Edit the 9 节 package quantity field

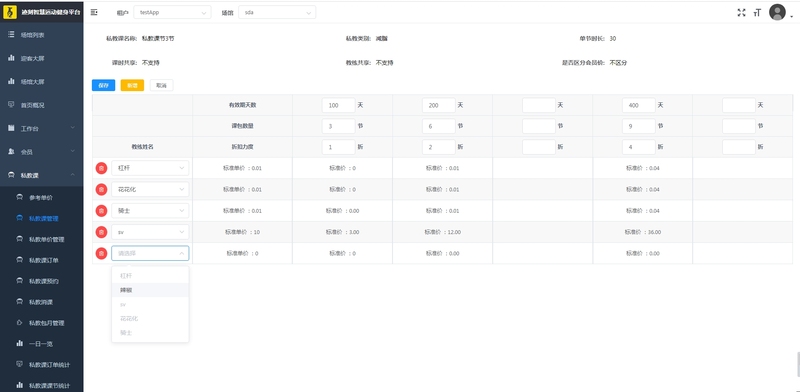[x=639, y=126]
